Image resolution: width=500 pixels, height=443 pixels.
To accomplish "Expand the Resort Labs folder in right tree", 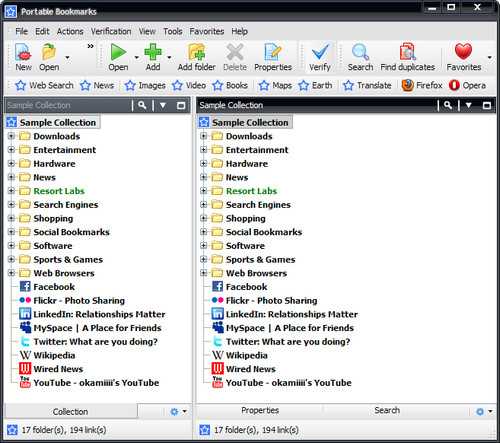I will click(x=203, y=191).
